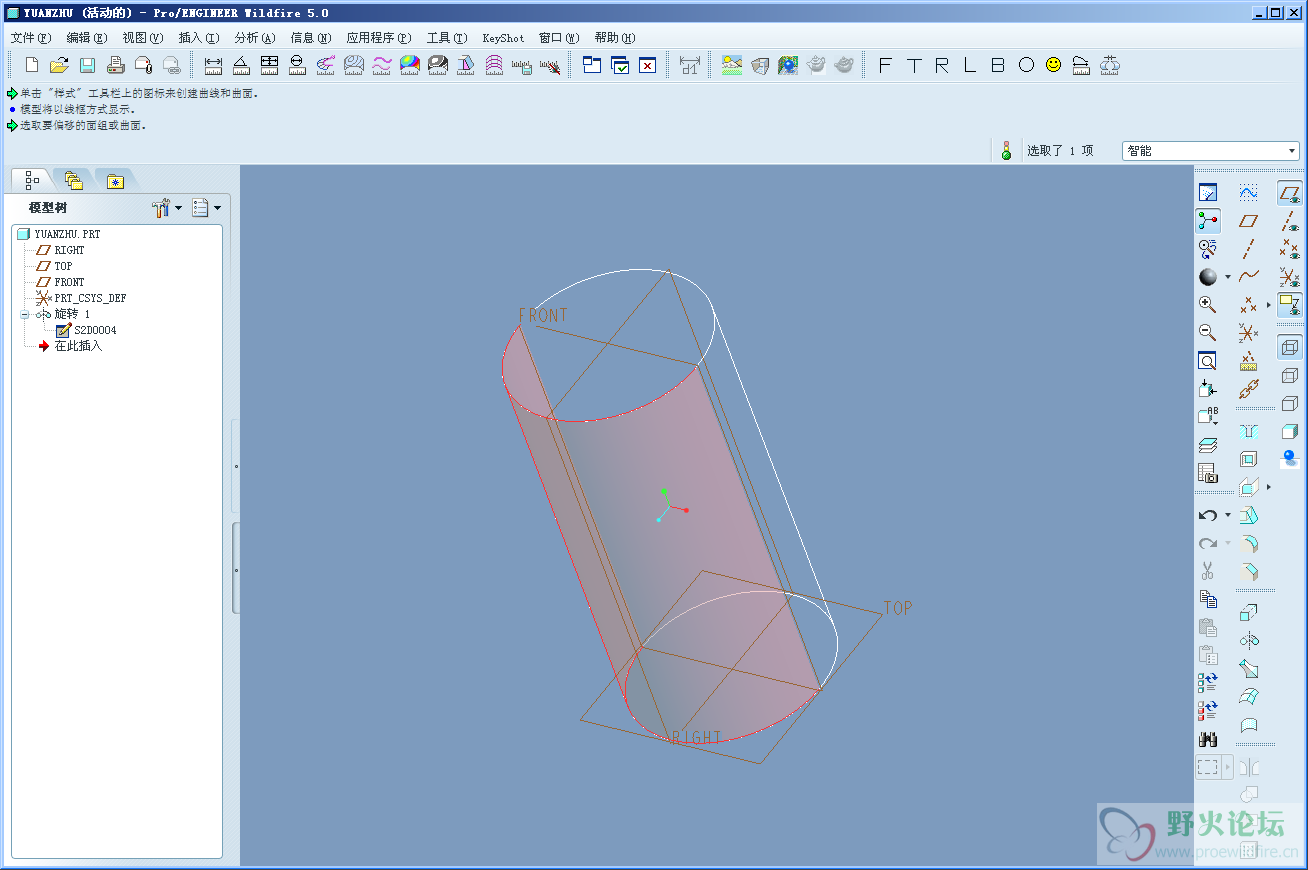Switch to the model tree tab

tap(32, 180)
